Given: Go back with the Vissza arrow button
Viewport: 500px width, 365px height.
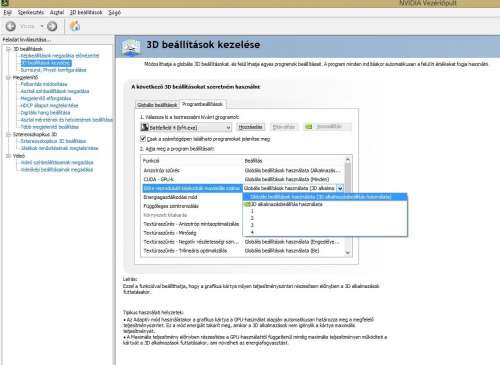Looking at the screenshot, I should [11, 26].
